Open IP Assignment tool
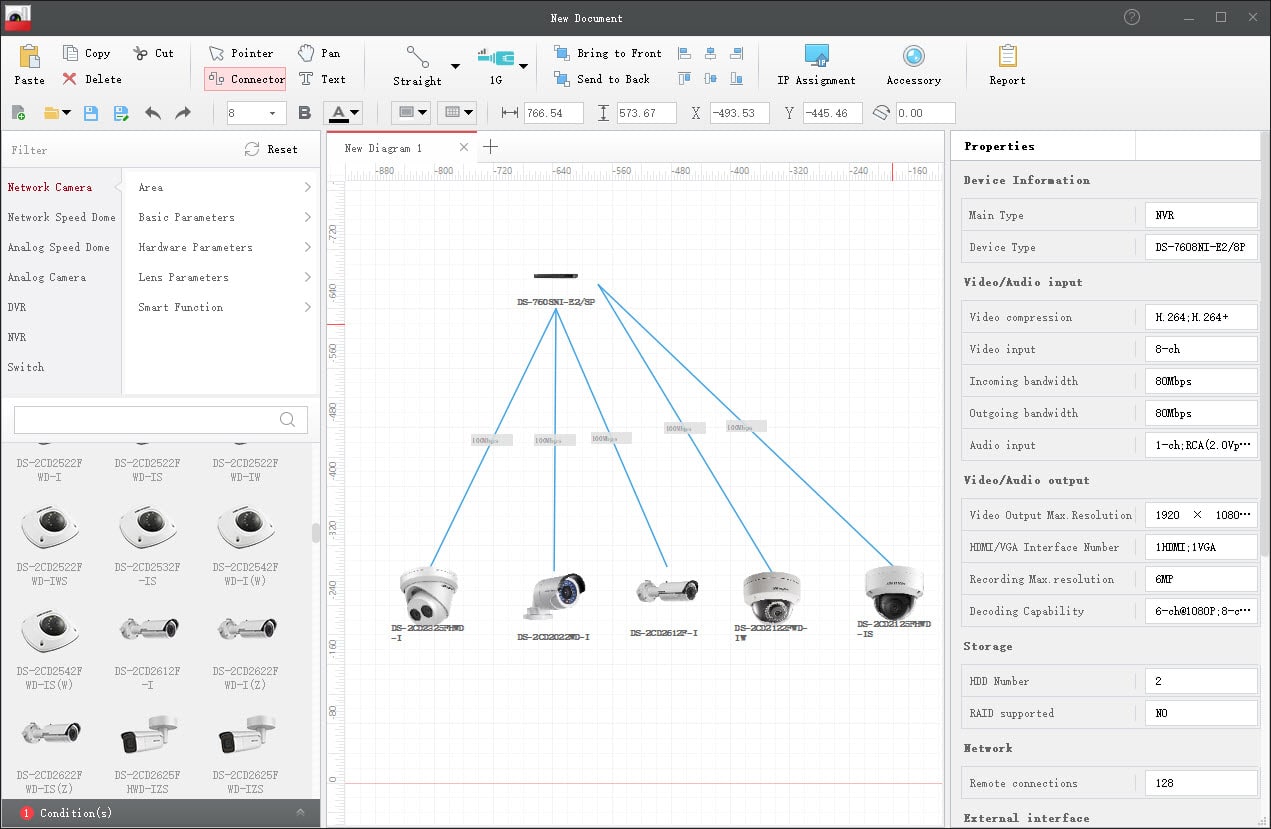This screenshot has height=829, width=1271. click(x=817, y=65)
